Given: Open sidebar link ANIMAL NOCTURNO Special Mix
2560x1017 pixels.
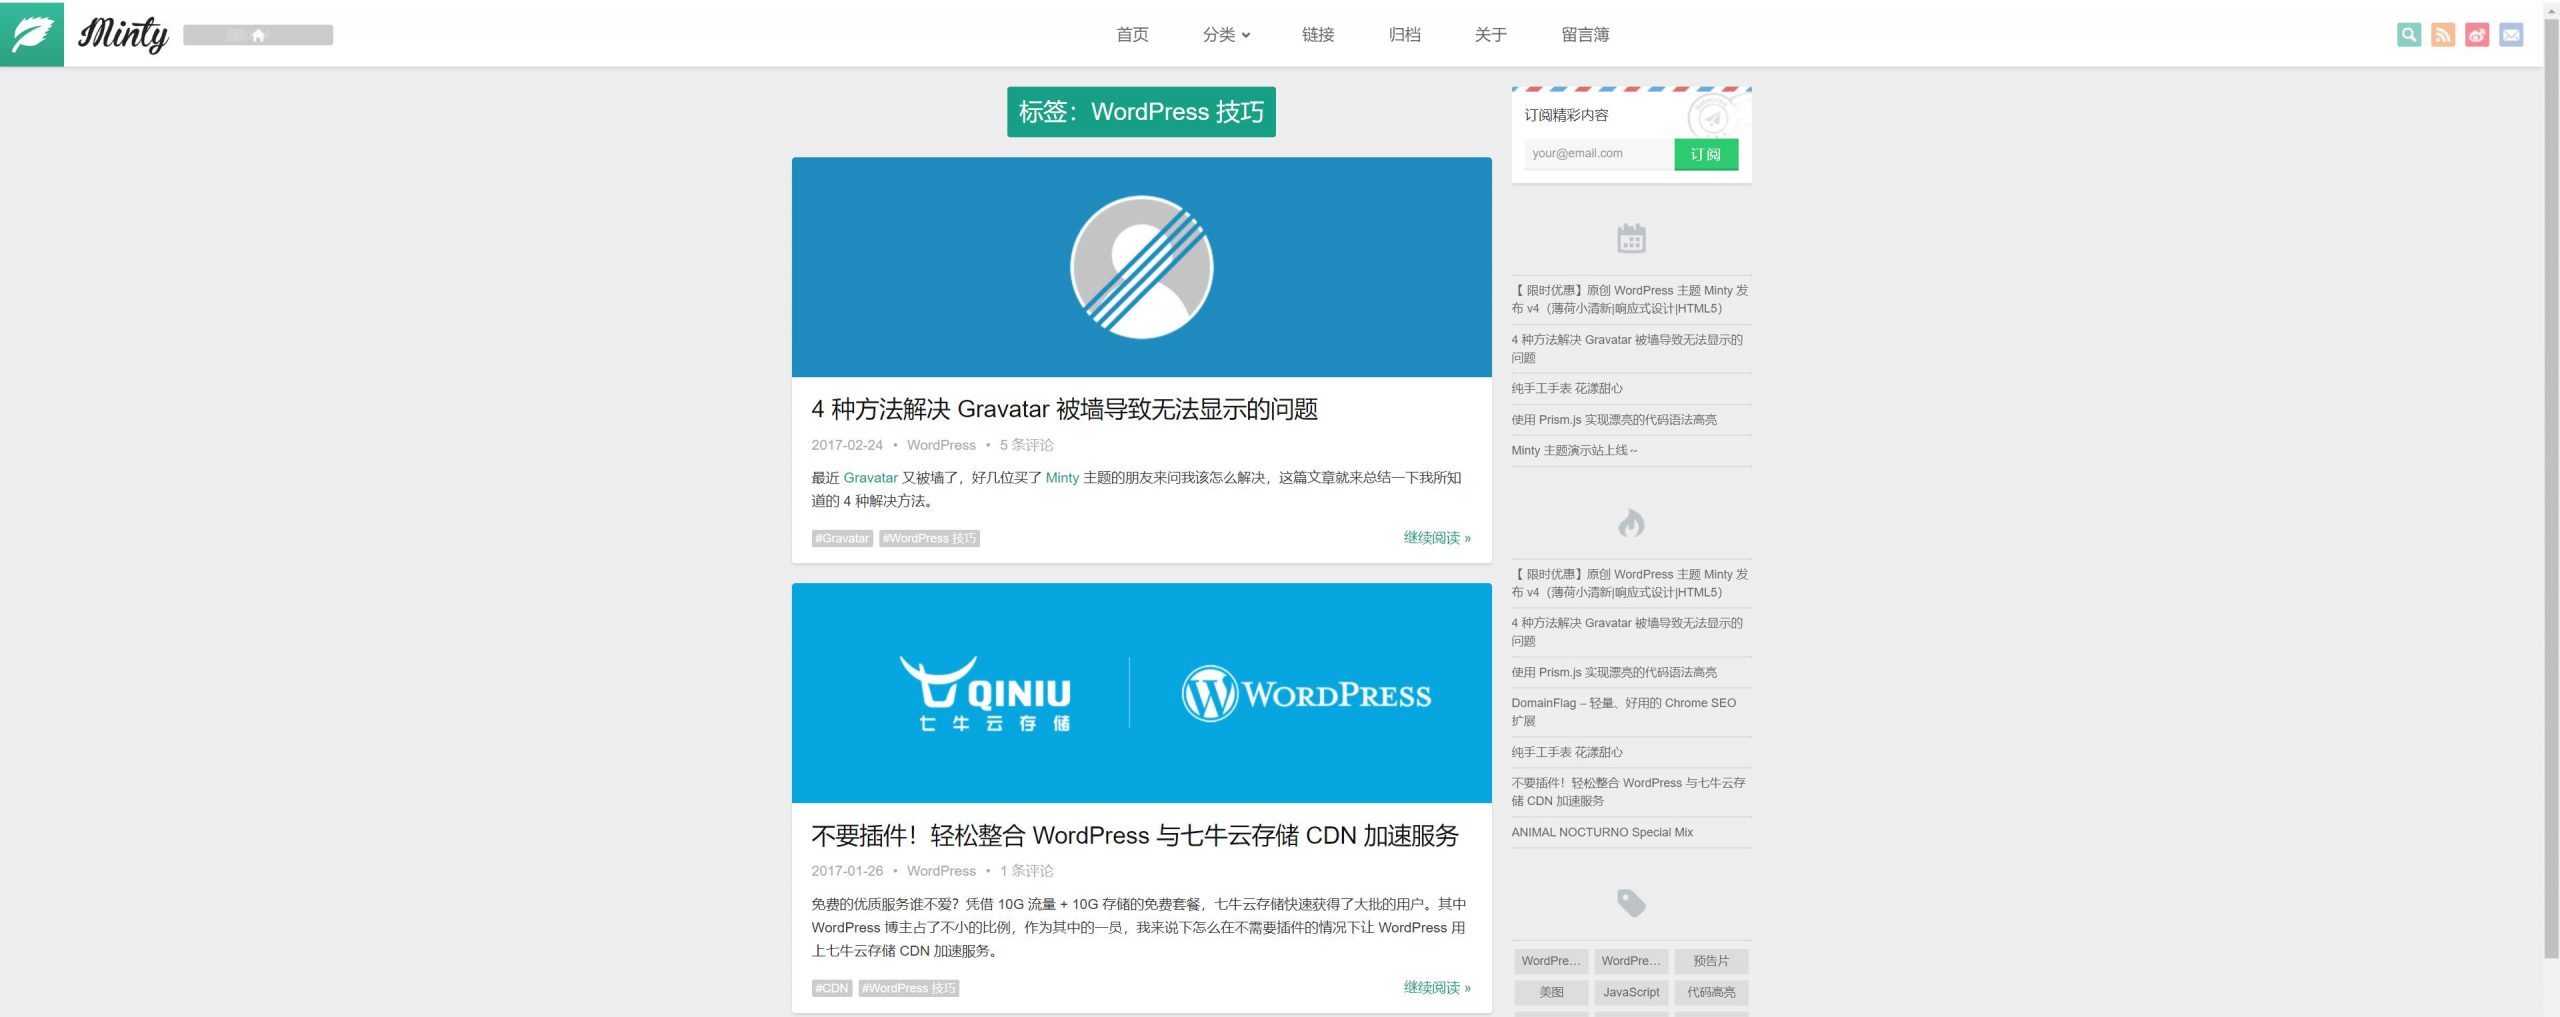Looking at the screenshot, I should click(x=1602, y=832).
